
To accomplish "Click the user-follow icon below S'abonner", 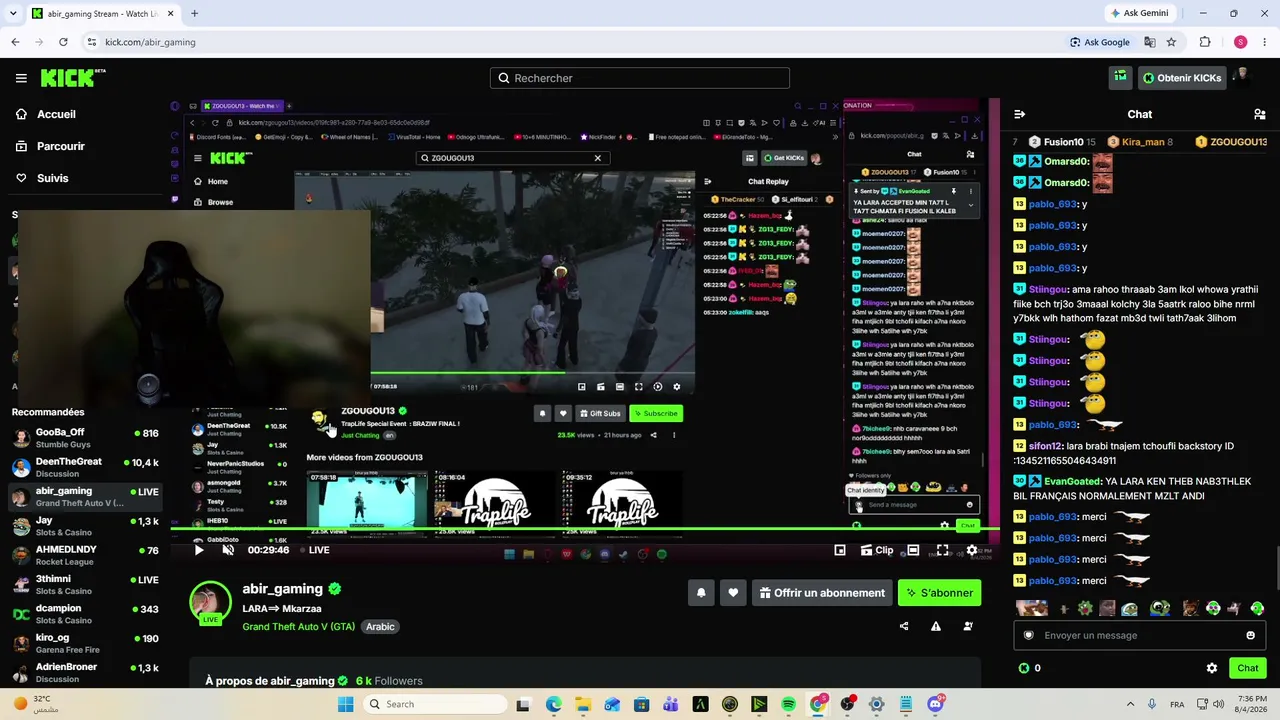I will (968, 627).
